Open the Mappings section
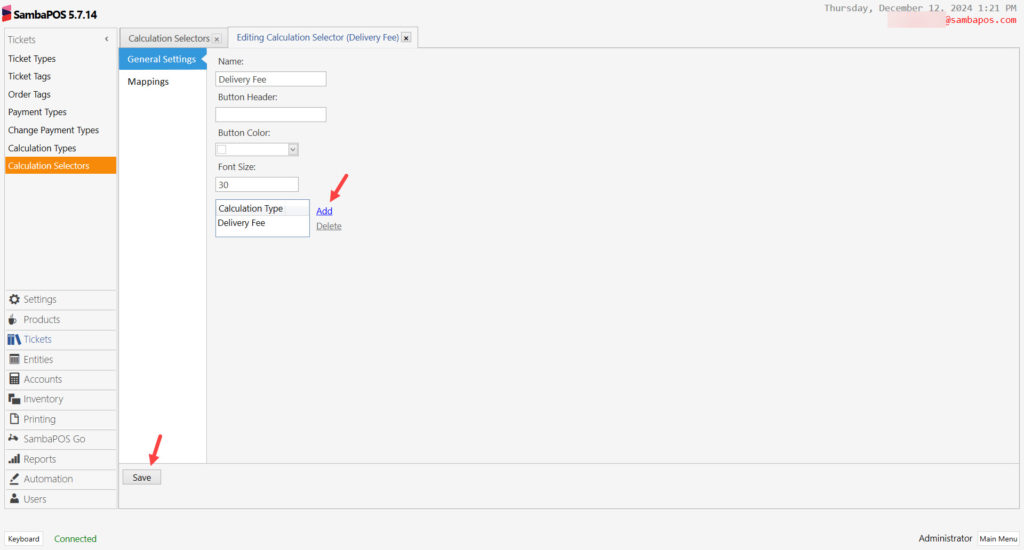The width and height of the screenshot is (1024, 550). pyautogui.click(x=148, y=82)
